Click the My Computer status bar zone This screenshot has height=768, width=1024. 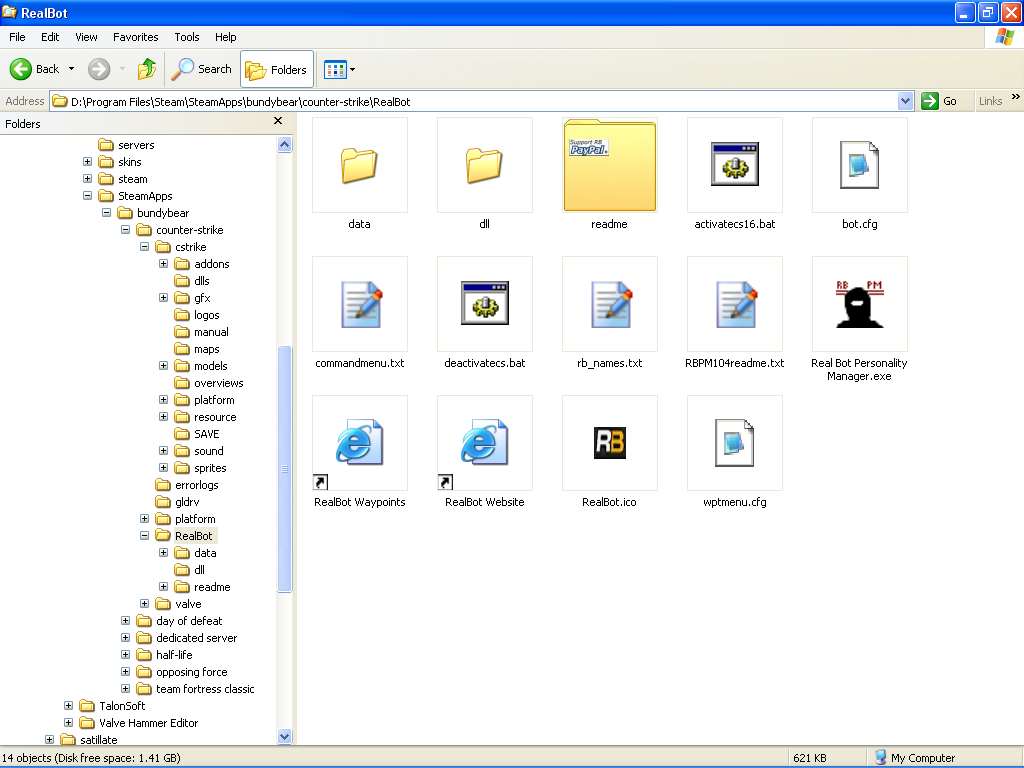(916, 758)
